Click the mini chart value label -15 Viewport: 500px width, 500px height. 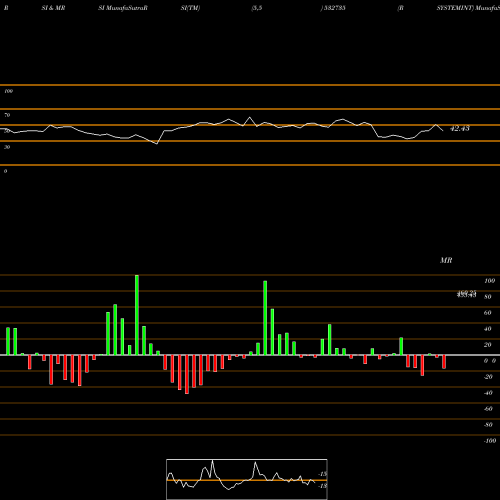323,474
